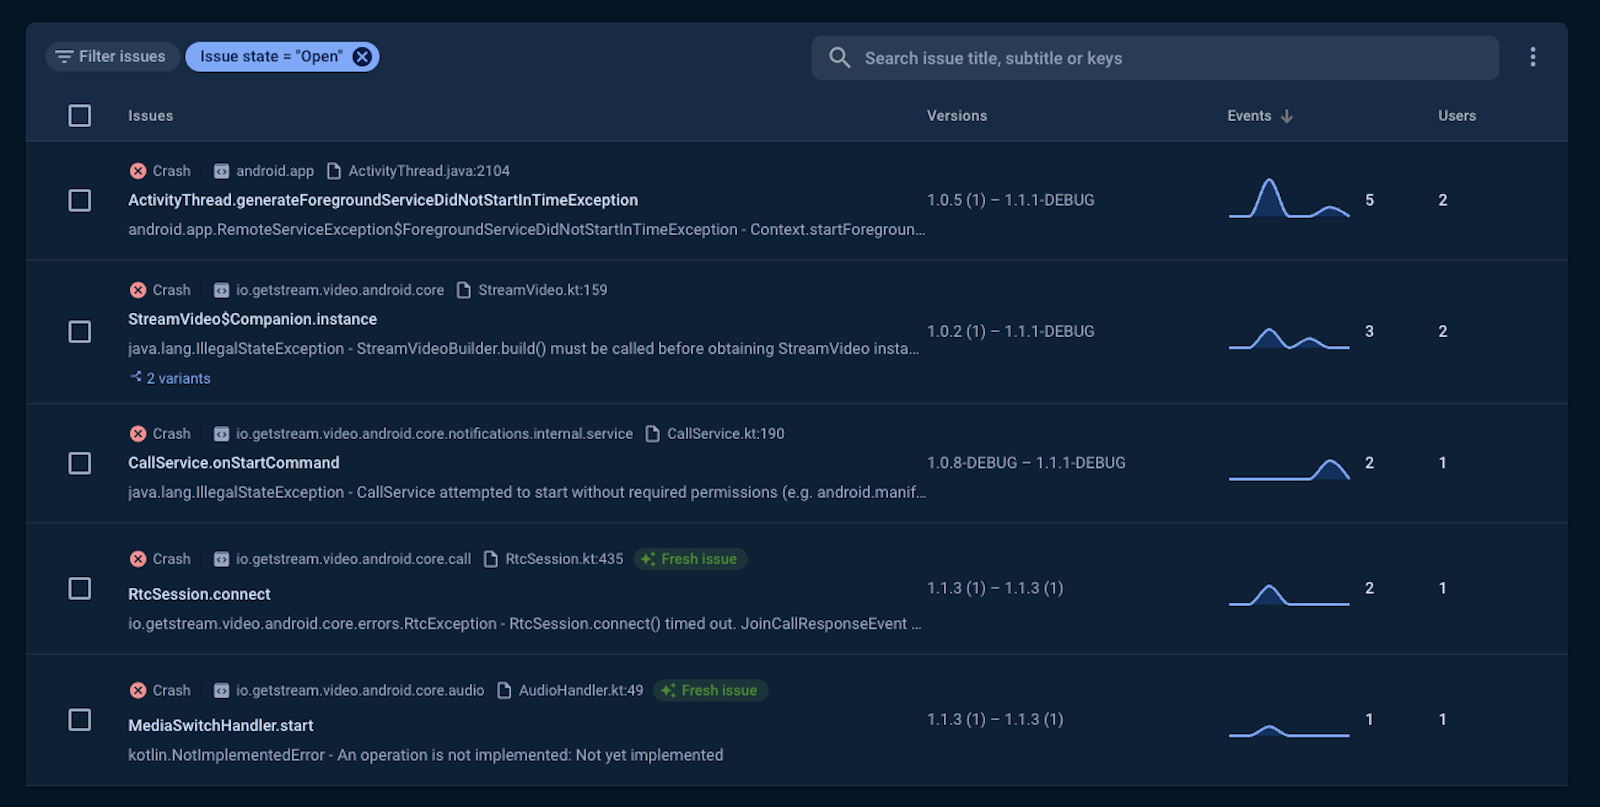Click red Crash icon on ActivityThread issue
Screen dimensions: 1600x807
[x=138, y=171]
